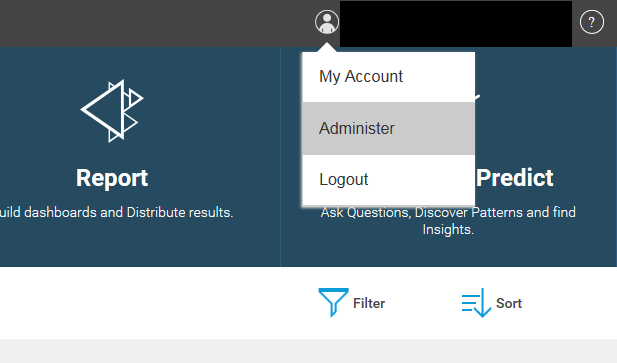Click the Ask Questions, Discover Patterns description
617x363 pixels.
click(448, 212)
